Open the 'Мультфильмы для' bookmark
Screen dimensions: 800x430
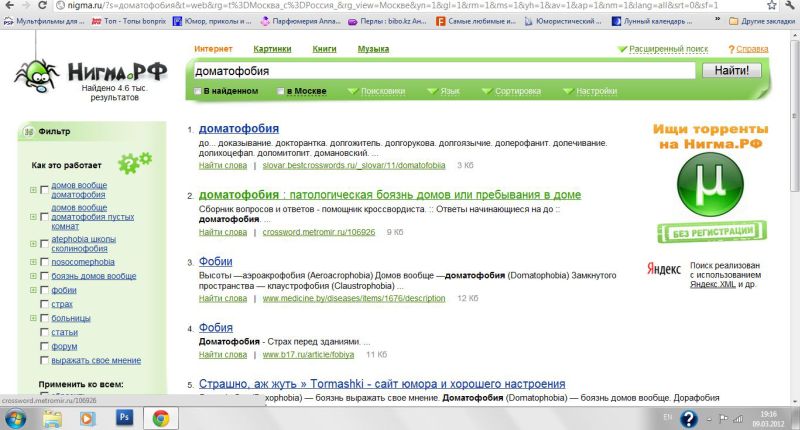click(x=44, y=21)
